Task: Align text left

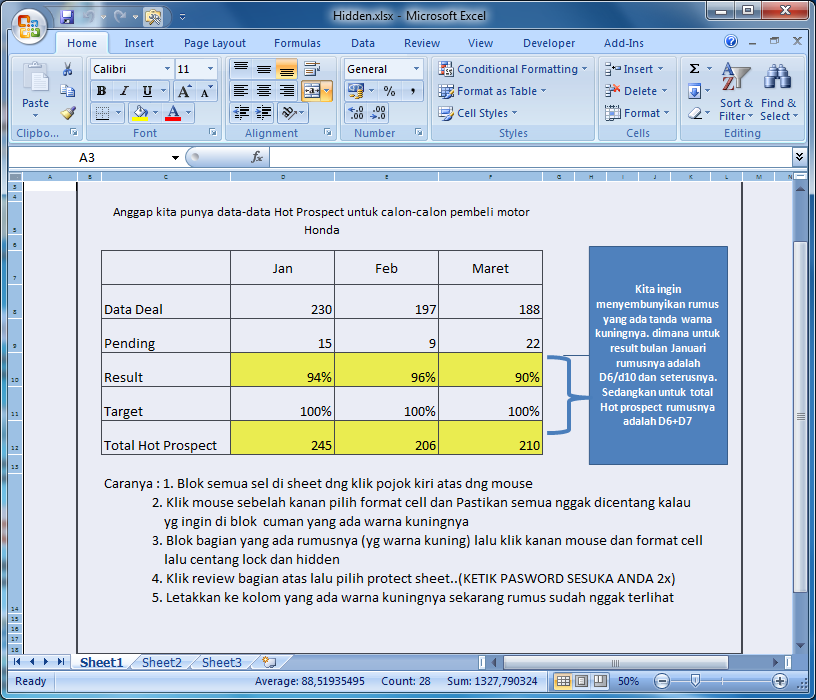Action: tap(240, 91)
